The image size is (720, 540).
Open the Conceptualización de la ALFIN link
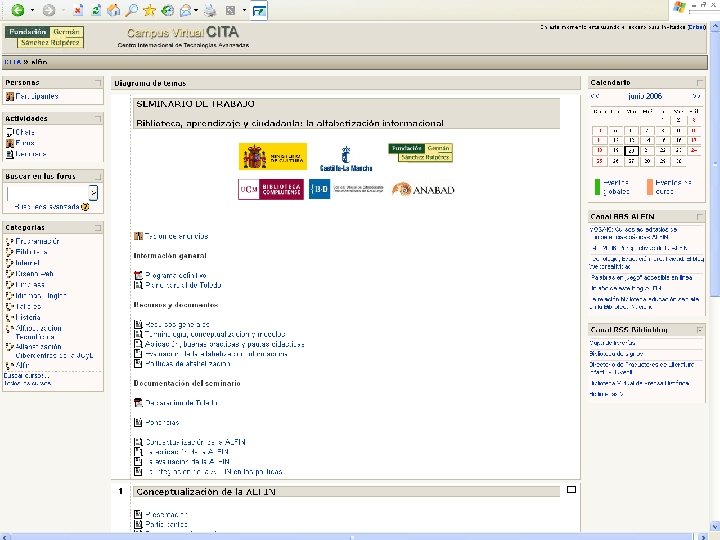(x=195, y=442)
